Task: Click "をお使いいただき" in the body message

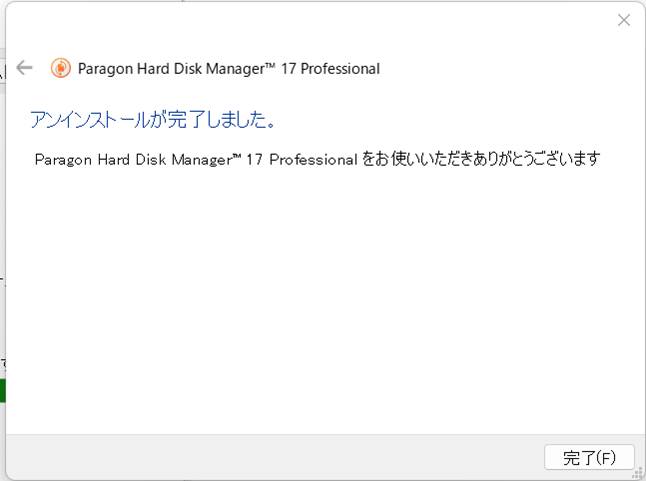Action: click(x=414, y=159)
